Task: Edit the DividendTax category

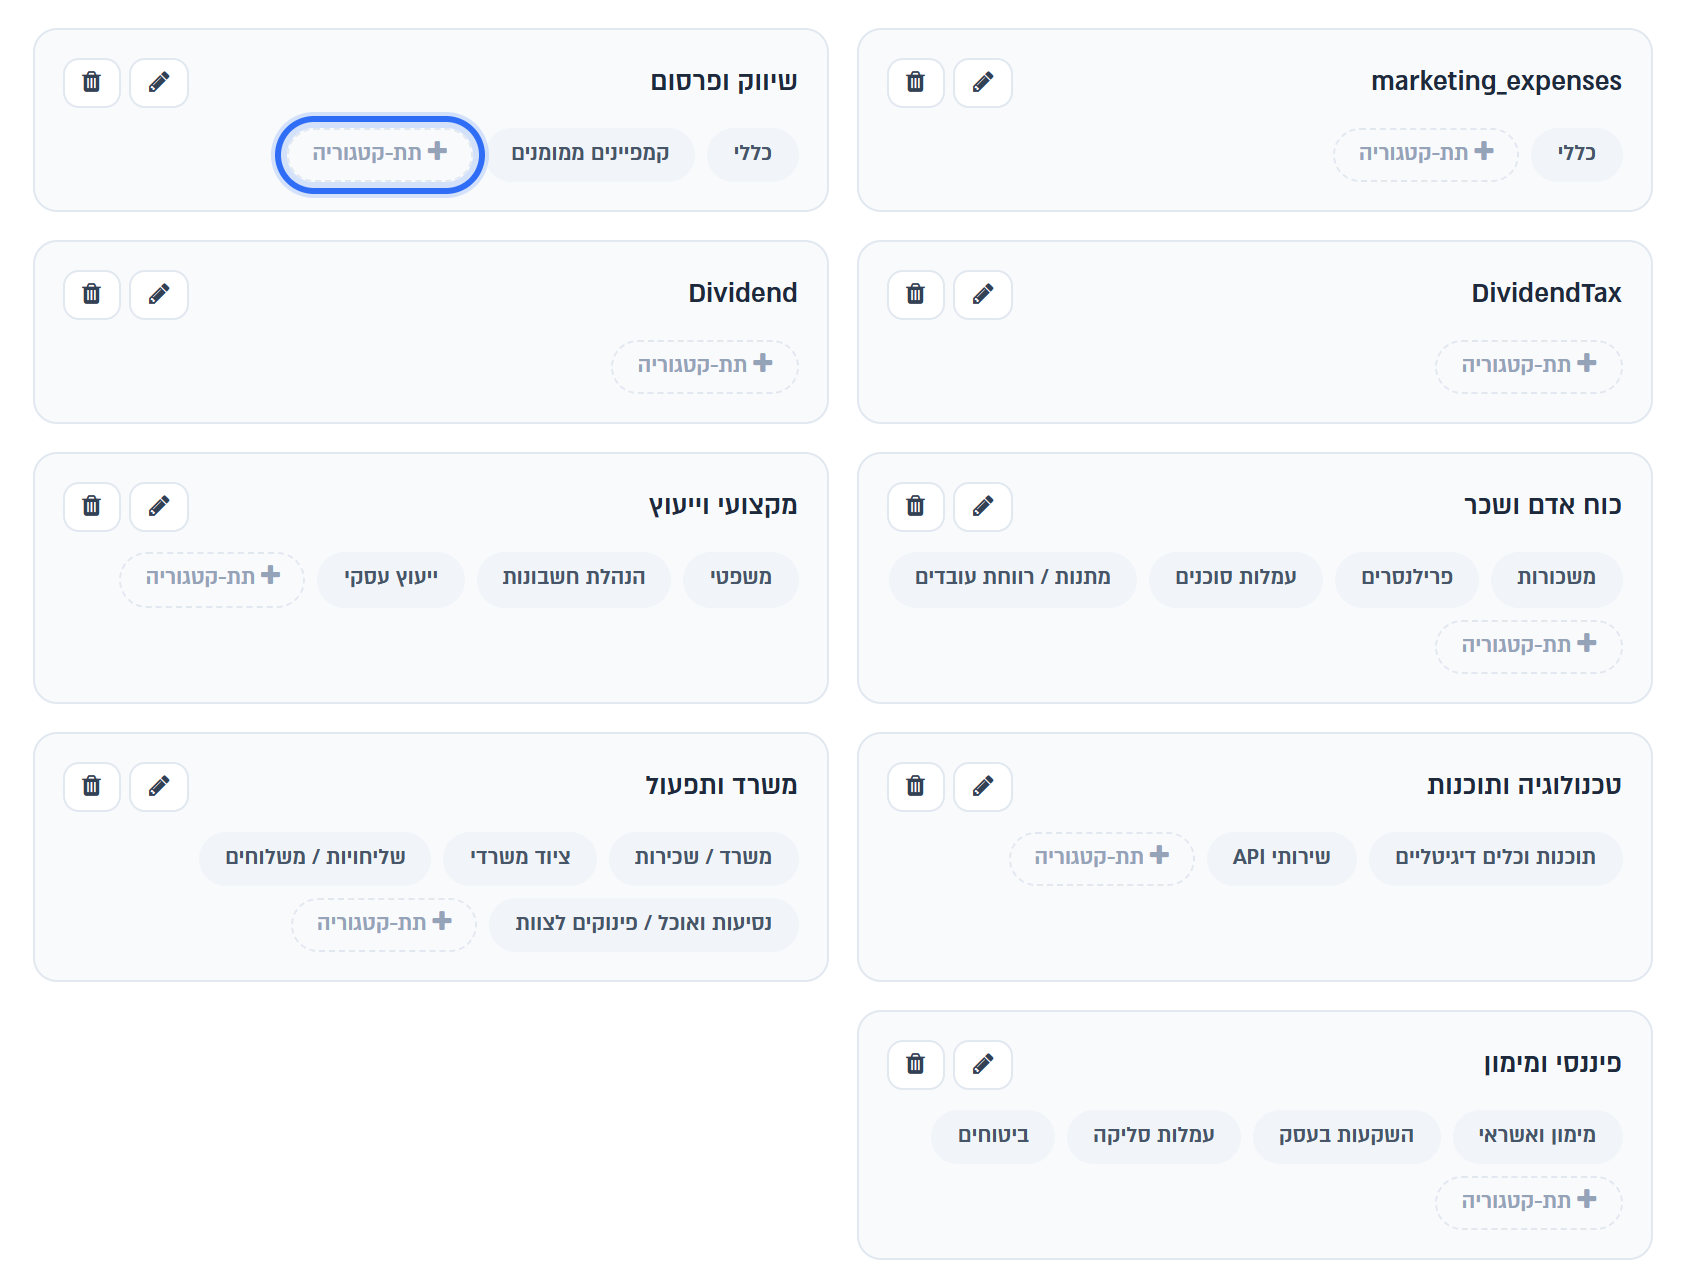Action: 983,294
